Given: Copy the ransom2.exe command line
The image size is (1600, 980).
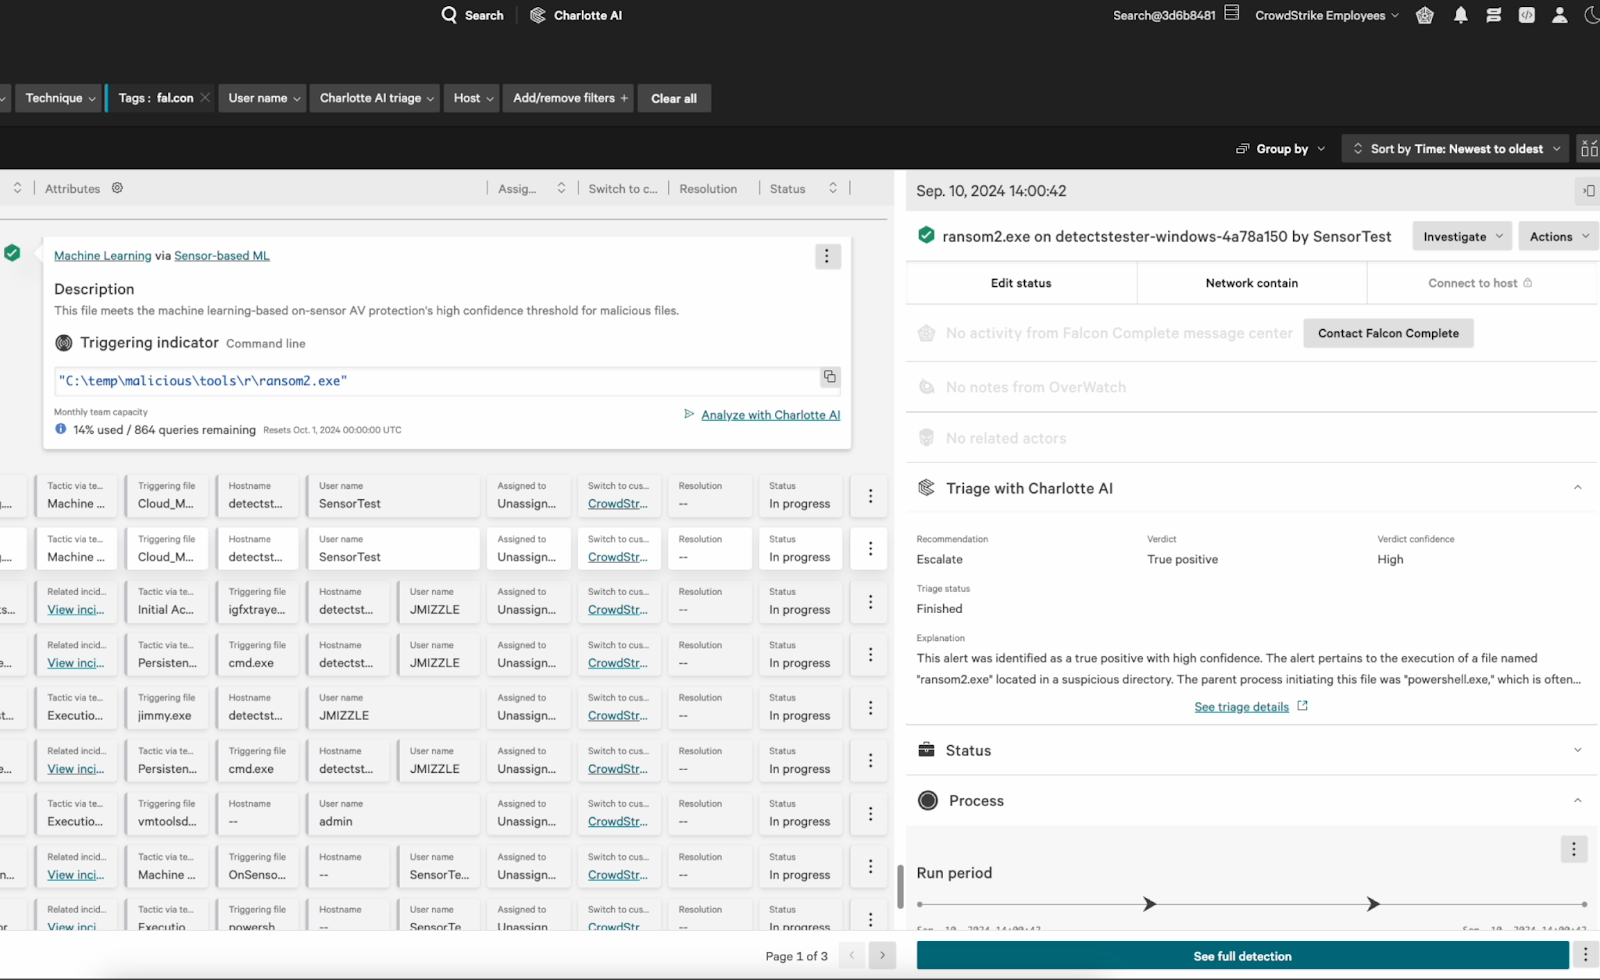Looking at the screenshot, I should (830, 377).
